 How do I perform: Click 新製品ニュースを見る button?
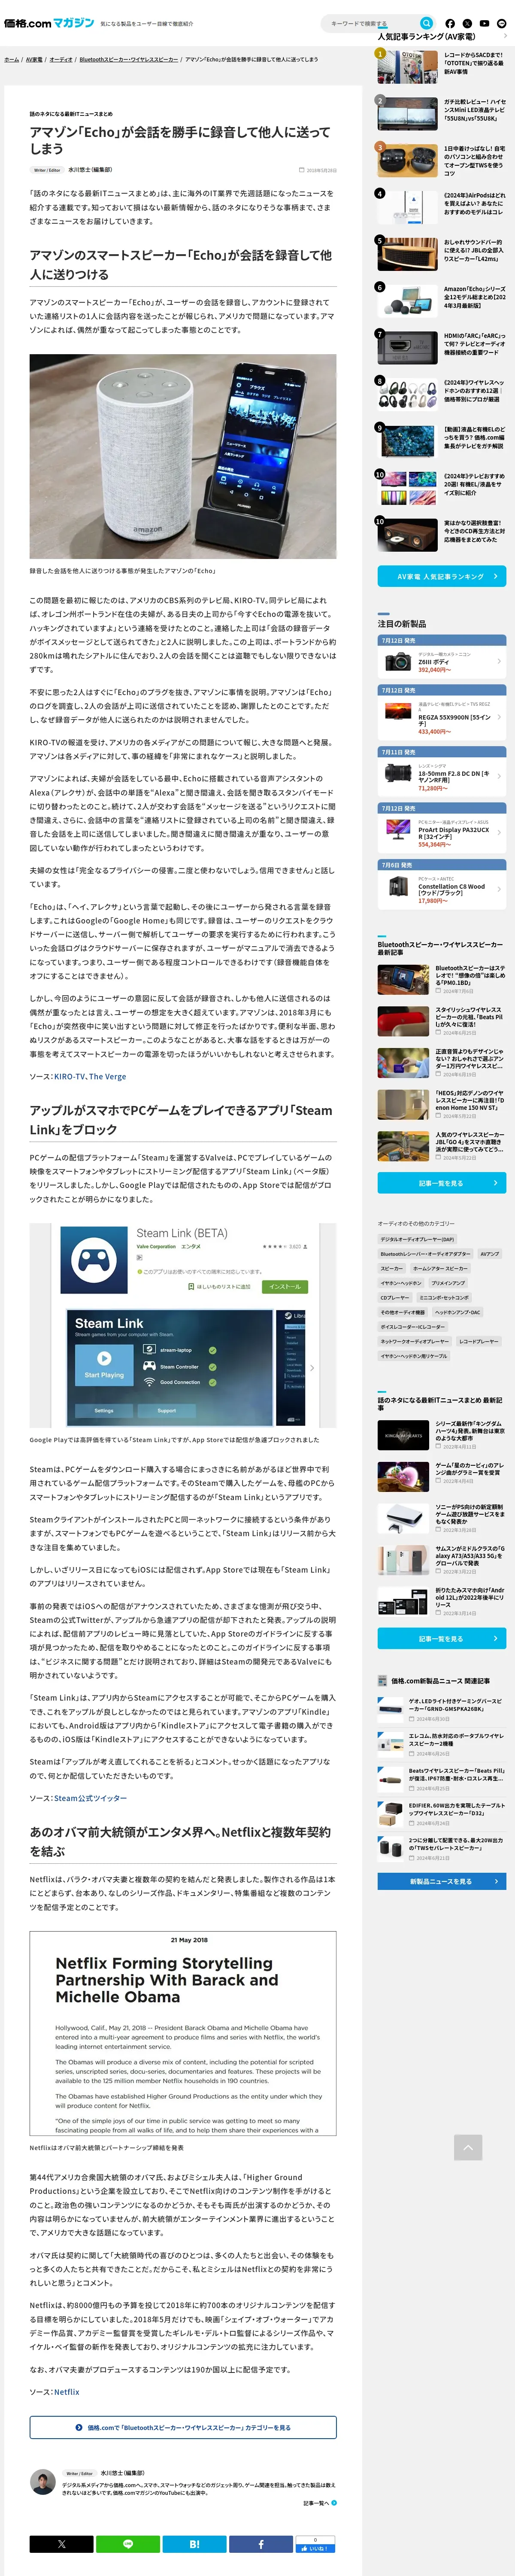click(x=441, y=1881)
